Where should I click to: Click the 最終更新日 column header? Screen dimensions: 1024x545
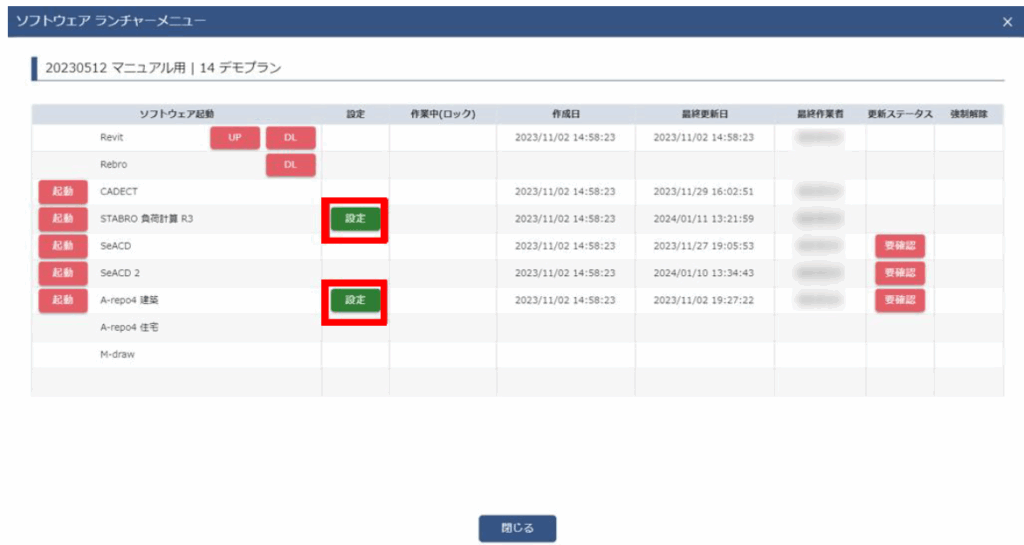click(x=704, y=114)
